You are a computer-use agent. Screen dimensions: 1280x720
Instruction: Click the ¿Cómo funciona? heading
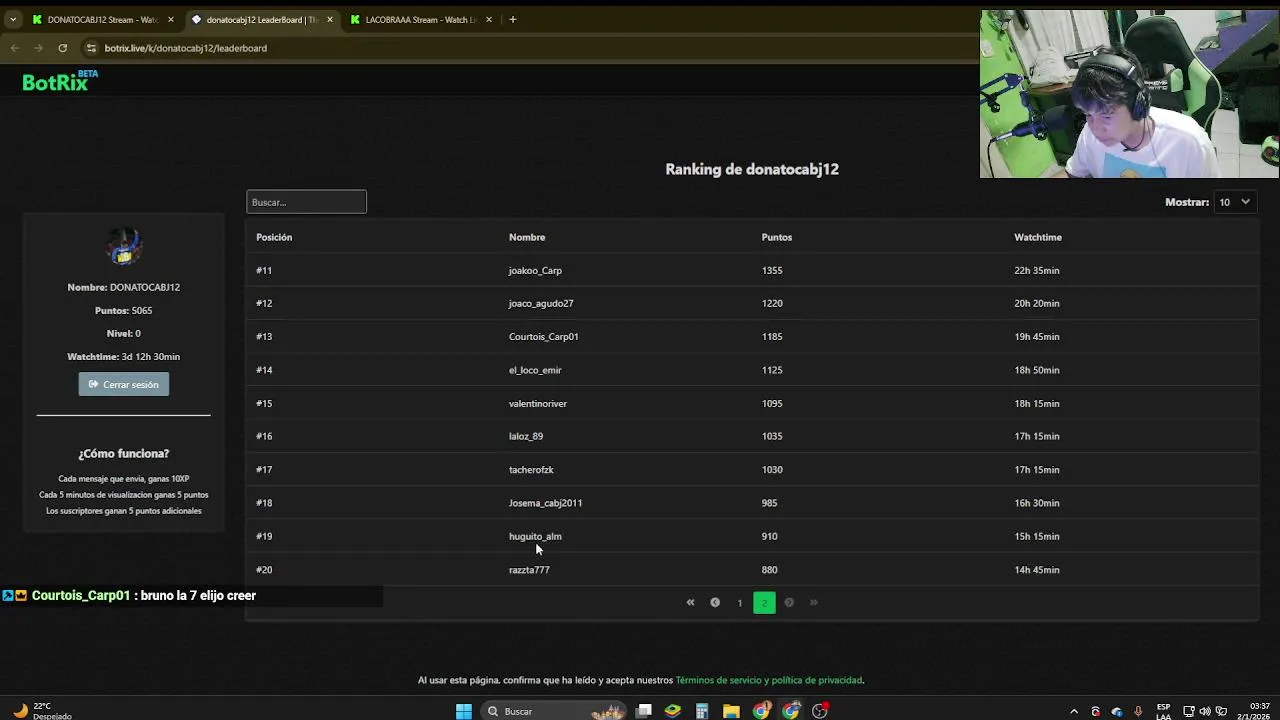[124, 453]
